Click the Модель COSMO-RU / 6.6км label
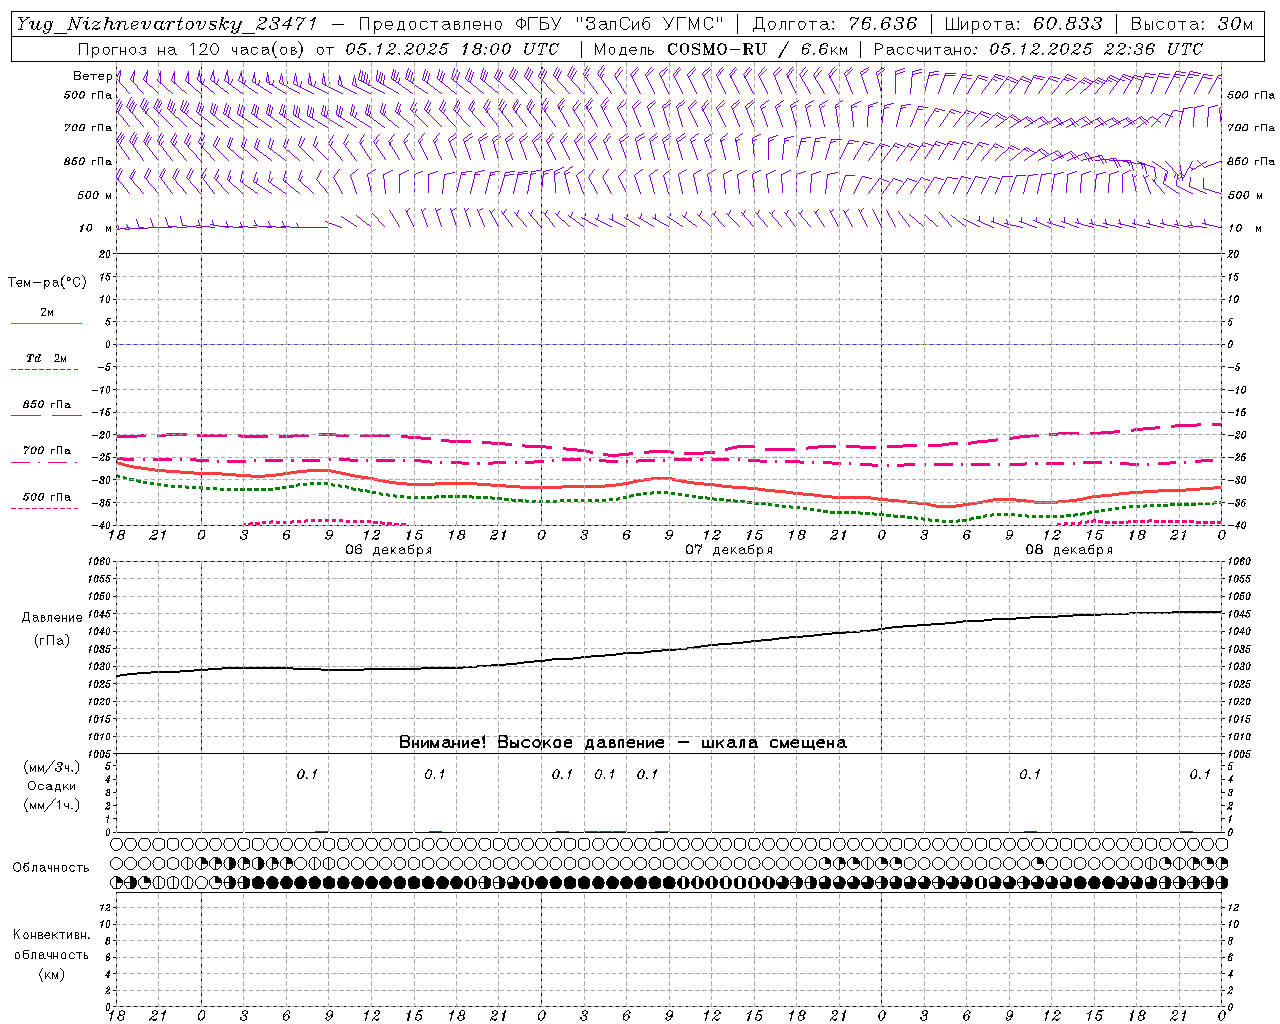Screen dimensions: 1280x1024 (720, 49)
